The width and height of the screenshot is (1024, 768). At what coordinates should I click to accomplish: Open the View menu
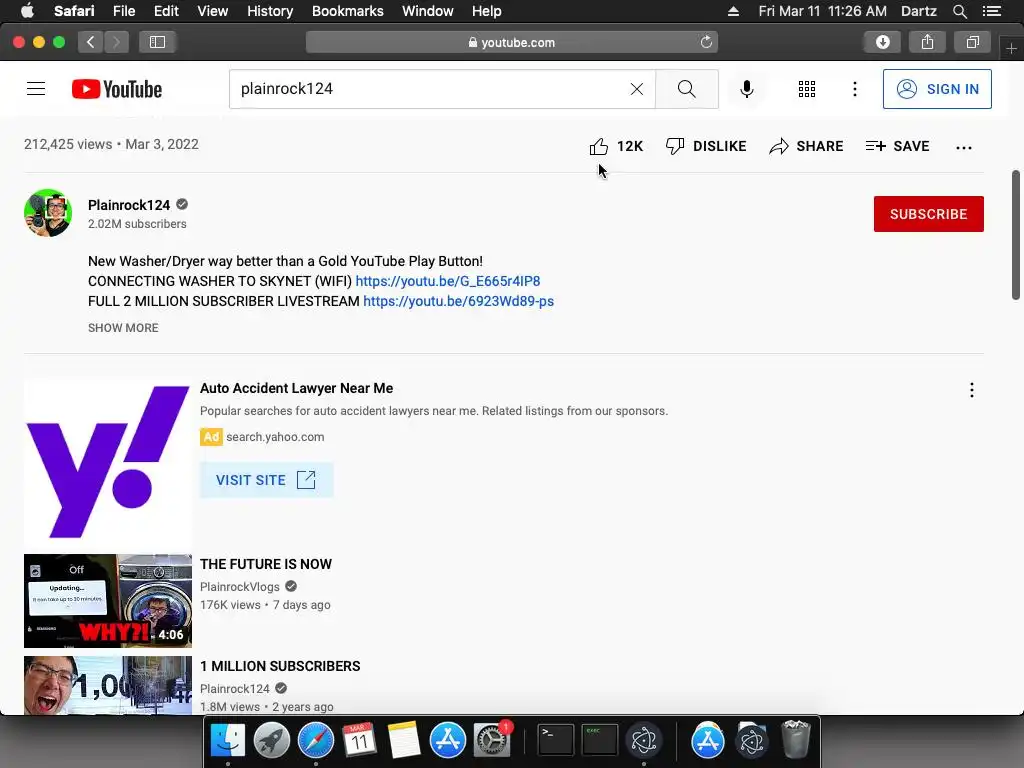tap(213, 11)
